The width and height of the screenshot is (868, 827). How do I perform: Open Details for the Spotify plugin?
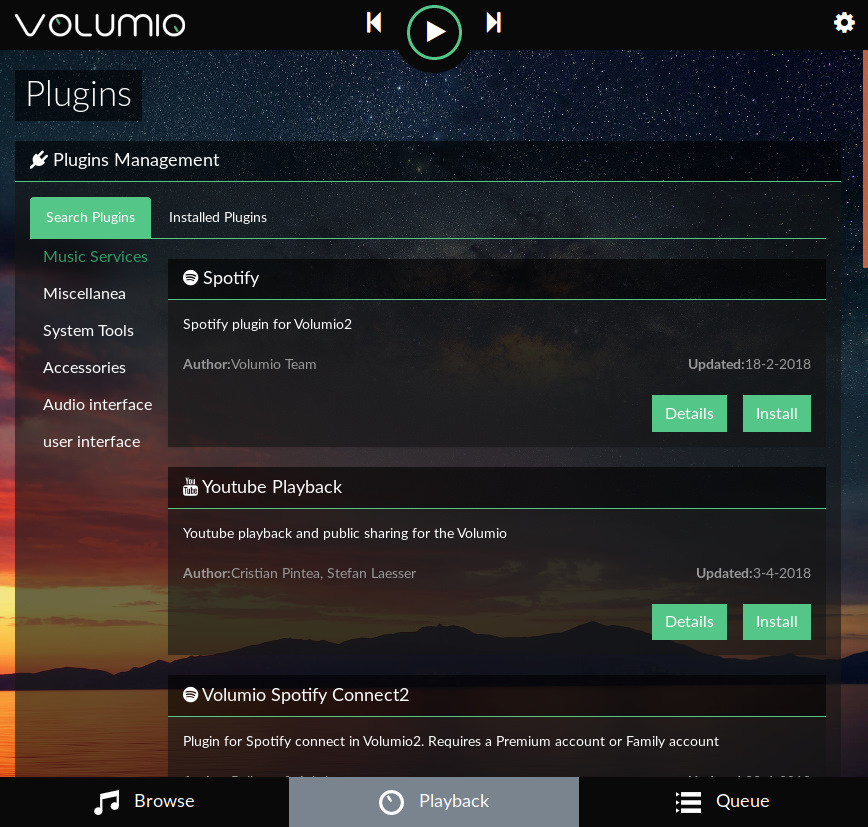[689, 414]
